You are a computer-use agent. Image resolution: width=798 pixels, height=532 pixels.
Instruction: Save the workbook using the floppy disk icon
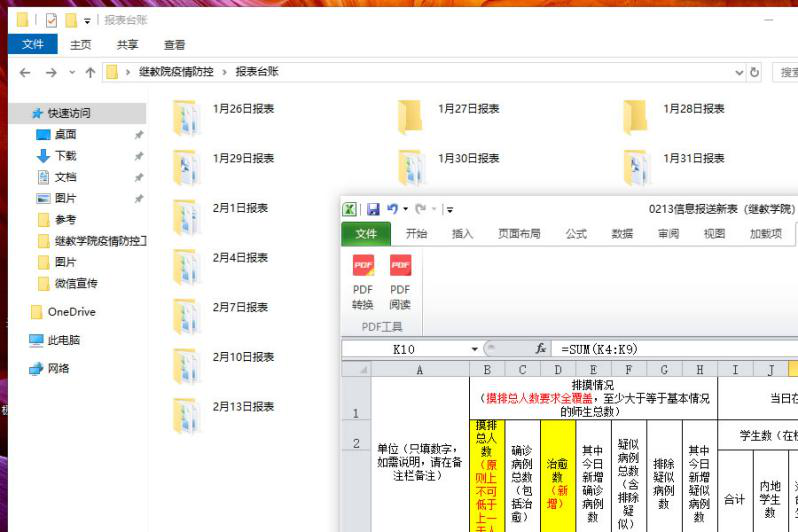[373, 209]
